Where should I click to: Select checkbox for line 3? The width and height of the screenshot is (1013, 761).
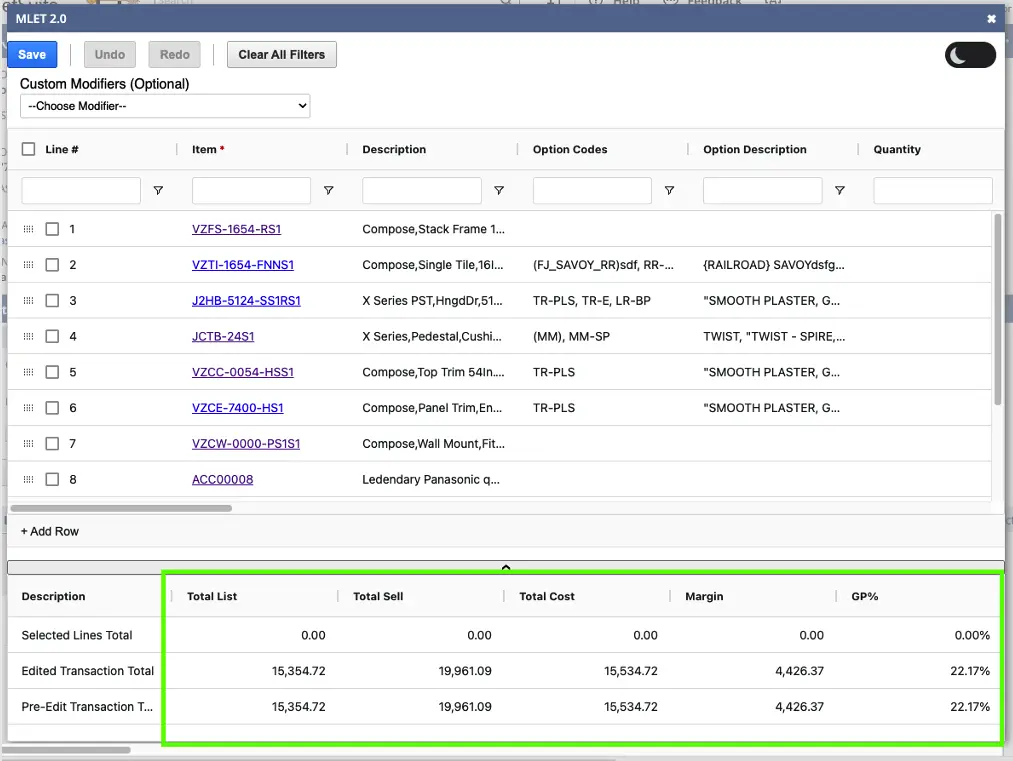tap(52, 300)
